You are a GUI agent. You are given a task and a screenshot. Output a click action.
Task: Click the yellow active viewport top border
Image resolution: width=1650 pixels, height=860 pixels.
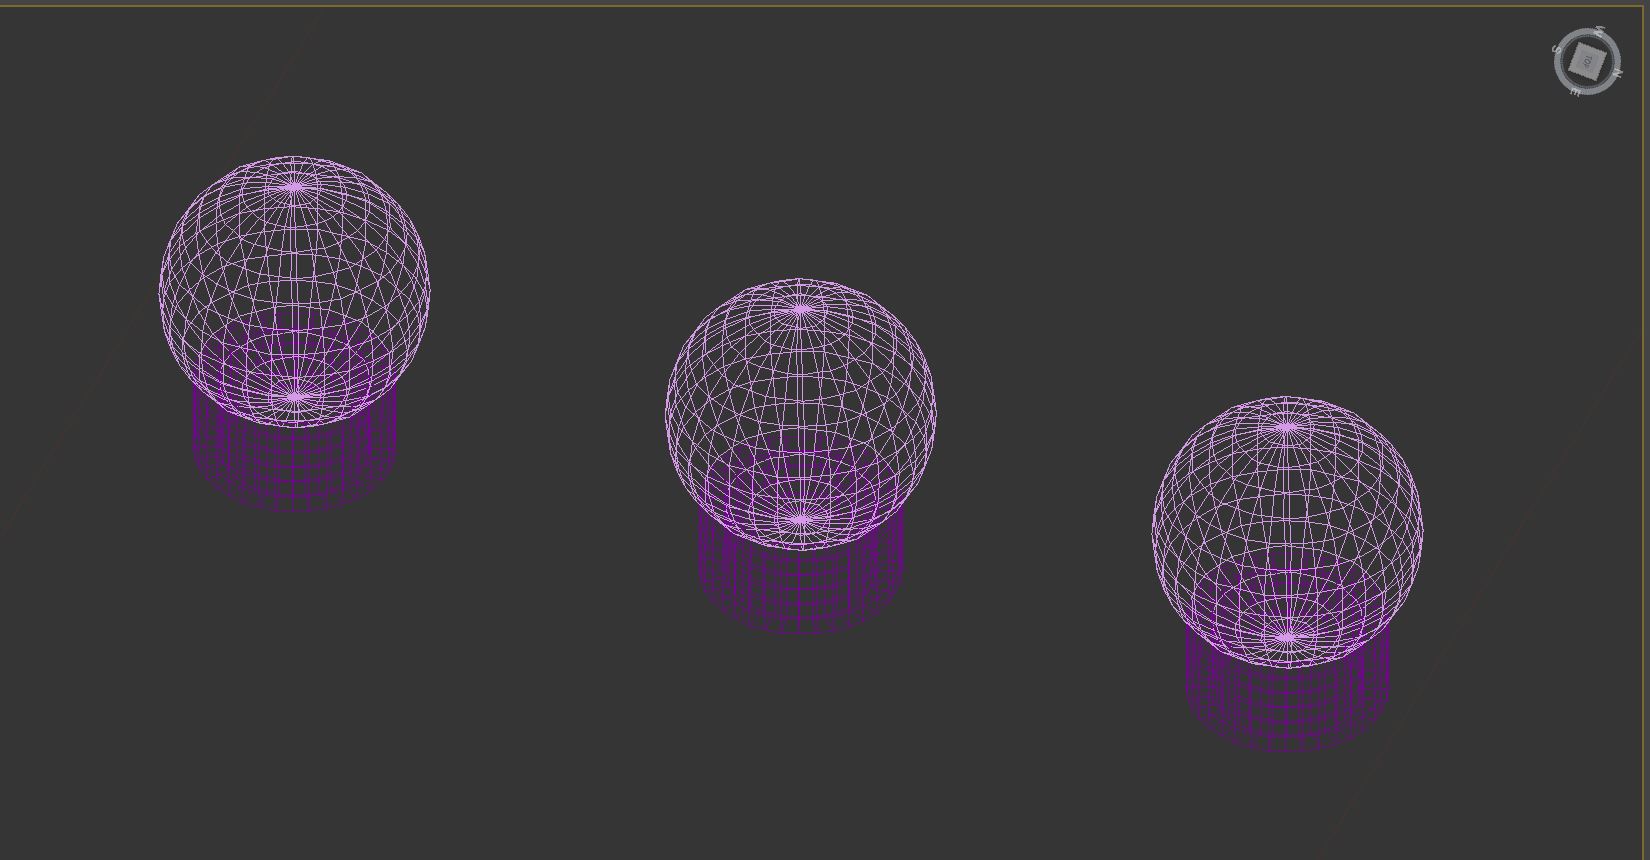pyautogui.click(x=825, y=6)
